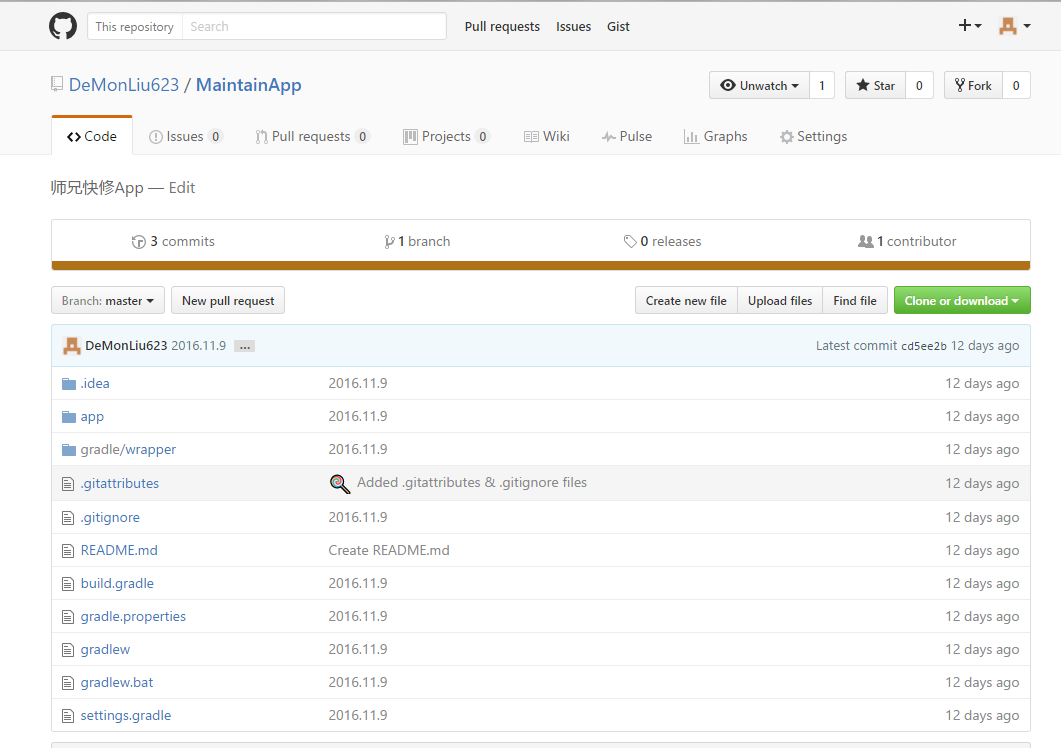The image size is (1061, 748).
Task: Click the .idea folder icon
Action: [69, 384]
